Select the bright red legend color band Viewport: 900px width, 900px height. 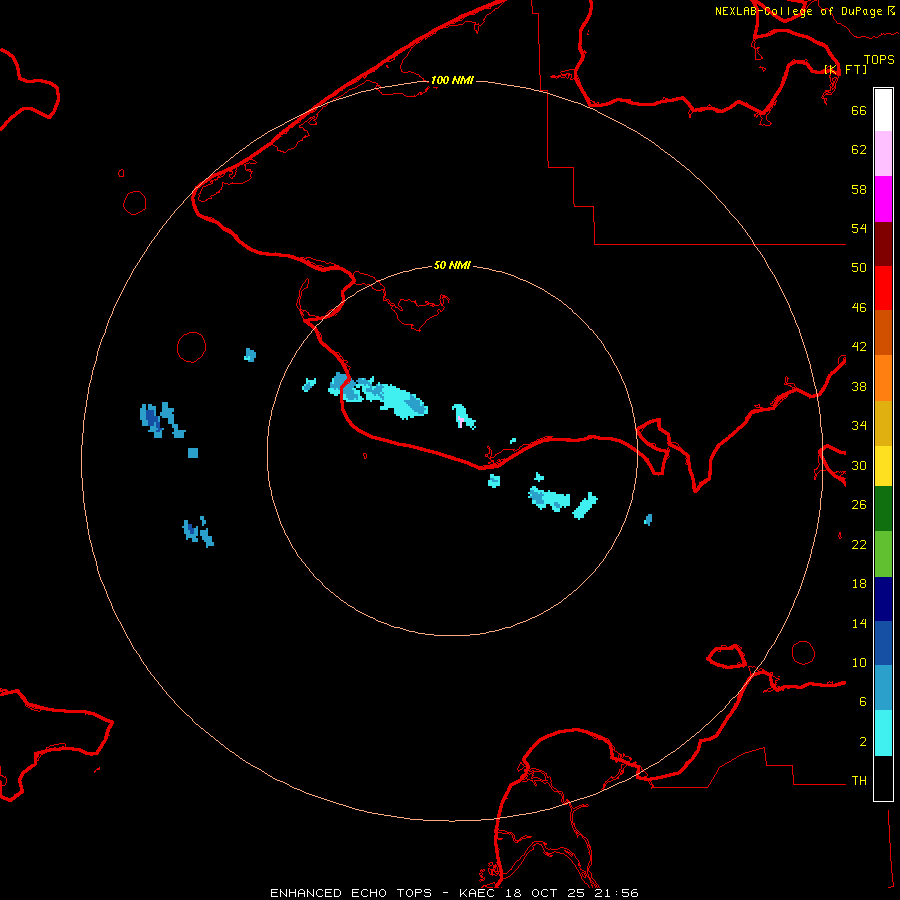point(883,288)
